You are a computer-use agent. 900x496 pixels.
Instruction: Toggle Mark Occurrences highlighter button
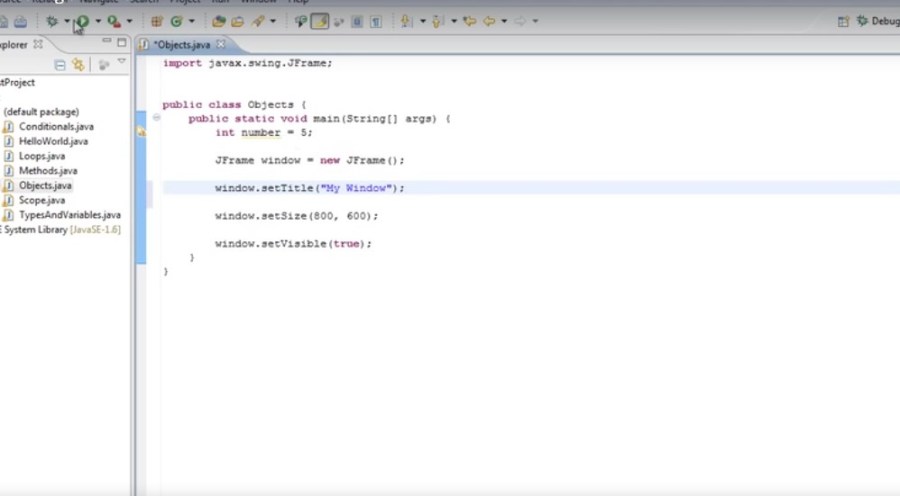(x=319, y=21)
